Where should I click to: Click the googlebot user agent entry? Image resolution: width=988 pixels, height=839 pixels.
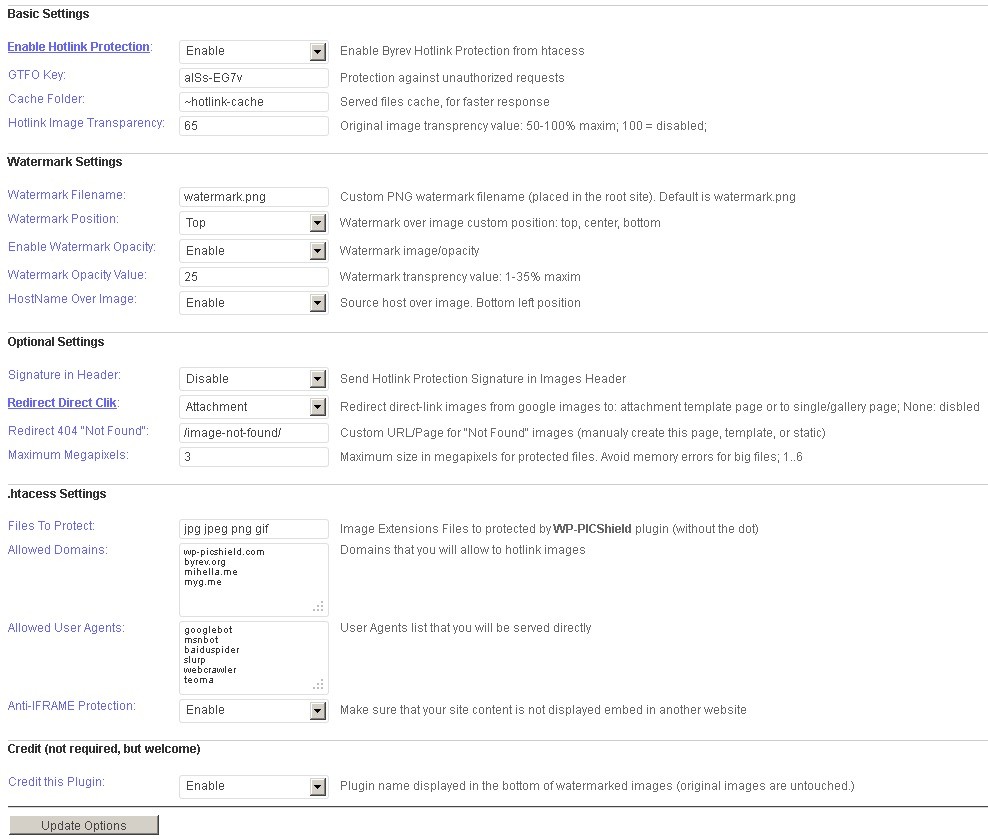point(208,630)
